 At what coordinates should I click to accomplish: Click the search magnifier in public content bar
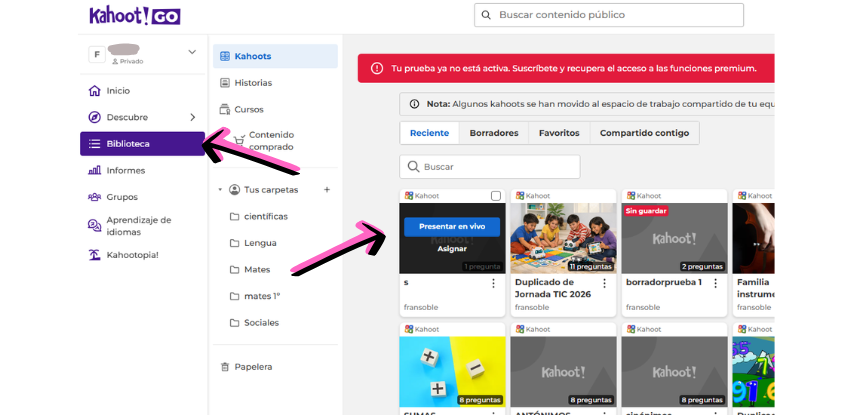coord(486,15)
